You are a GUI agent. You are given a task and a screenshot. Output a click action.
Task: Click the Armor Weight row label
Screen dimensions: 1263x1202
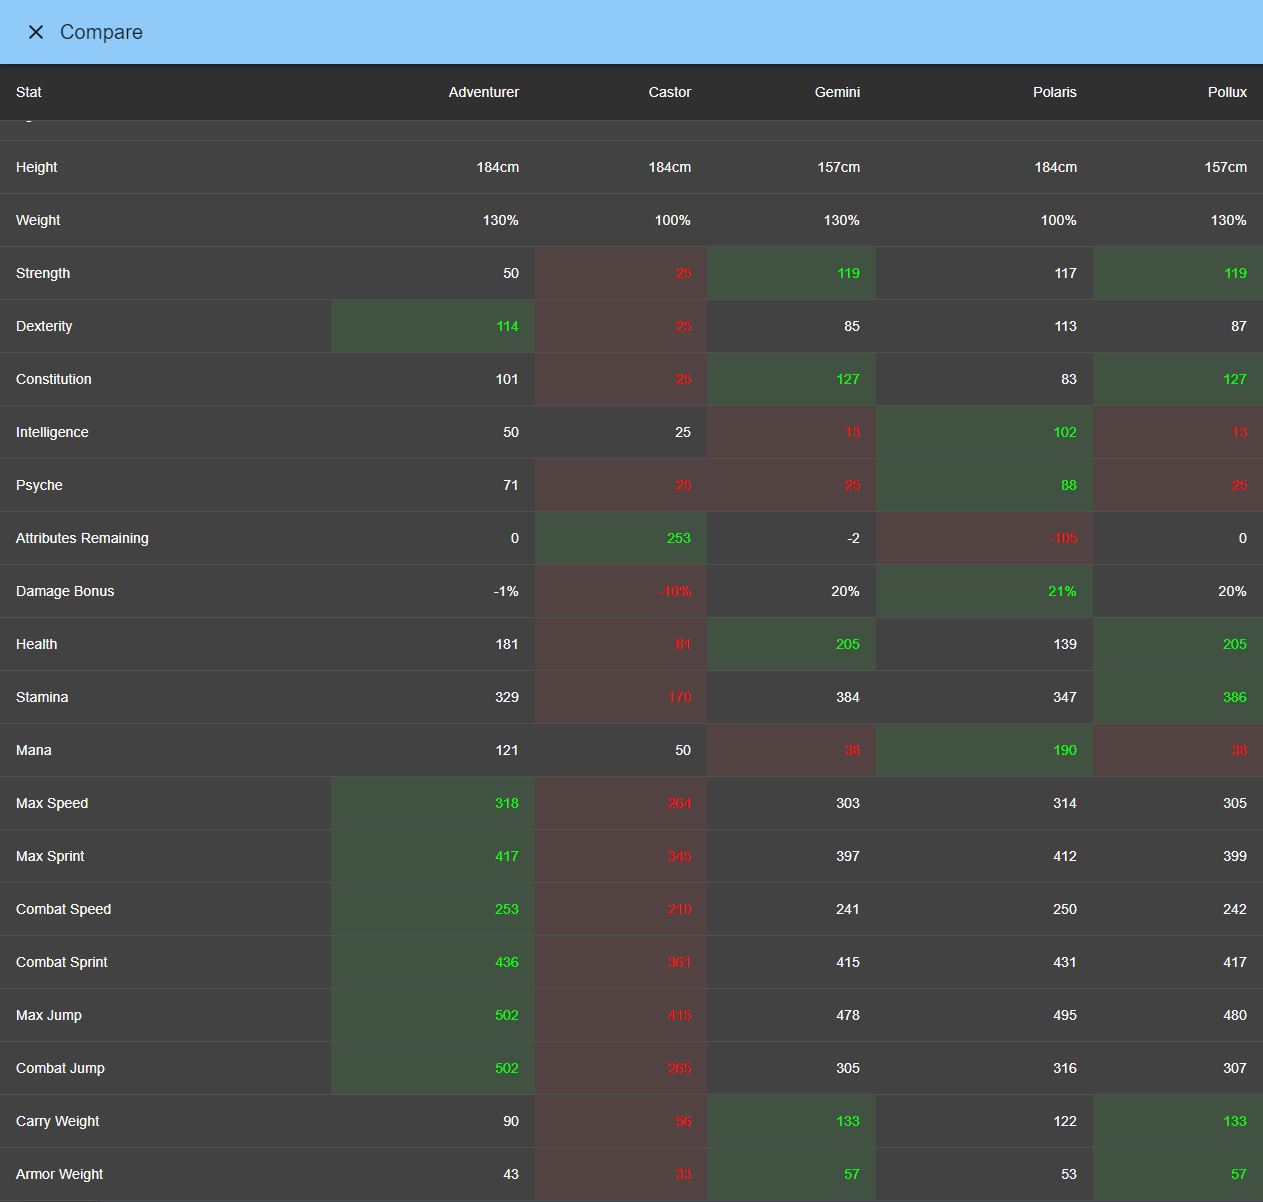coord(60,1174)
